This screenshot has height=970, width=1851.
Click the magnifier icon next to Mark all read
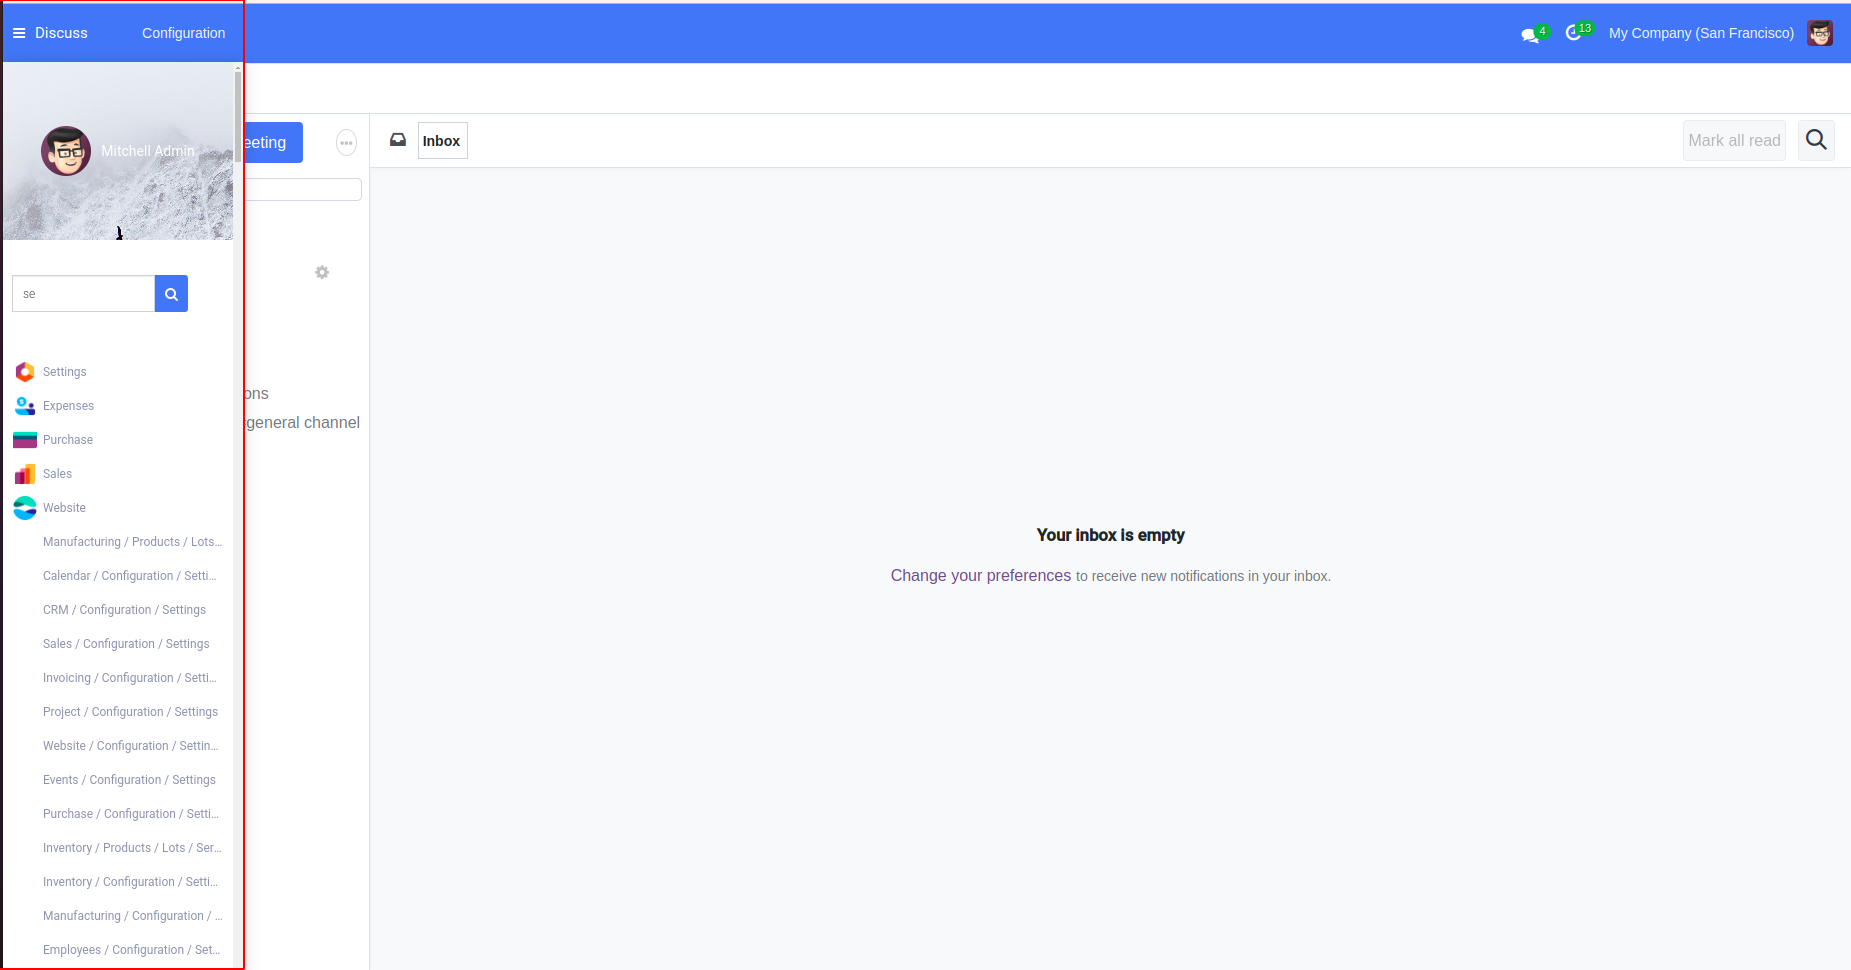pyautogui.click(x=1816, y=141)
